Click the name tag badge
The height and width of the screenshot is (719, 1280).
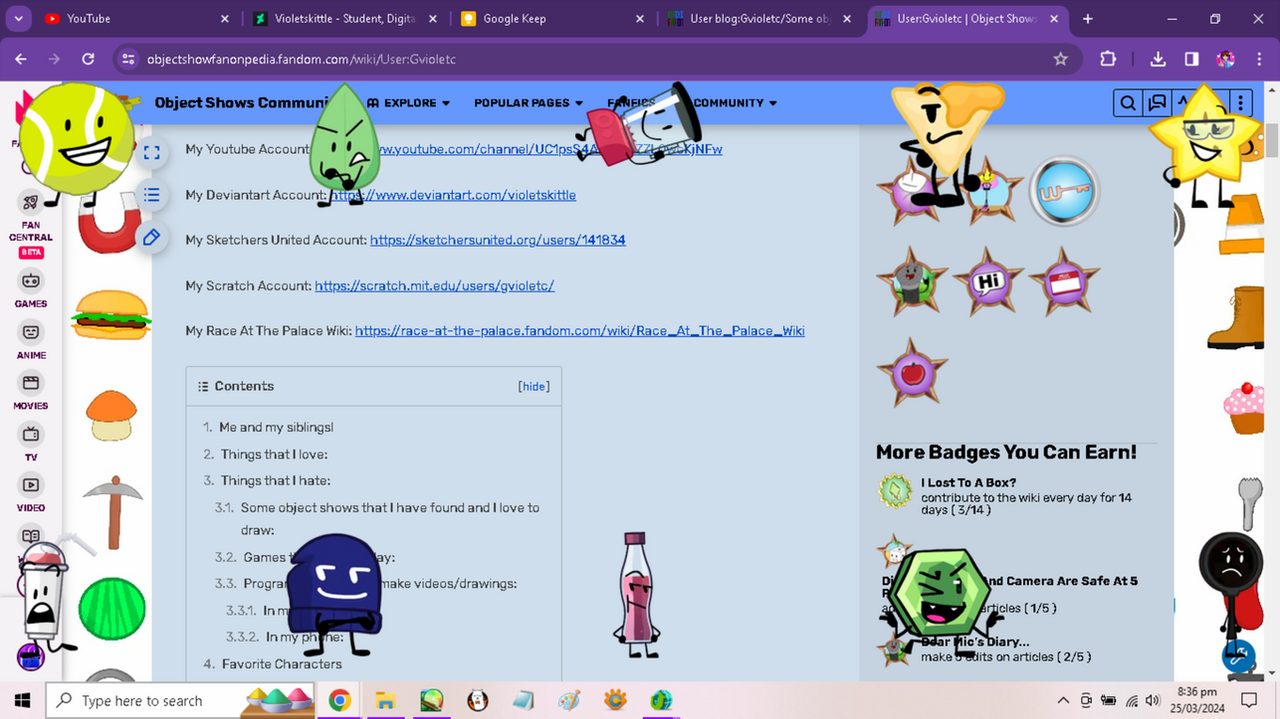1065,281
